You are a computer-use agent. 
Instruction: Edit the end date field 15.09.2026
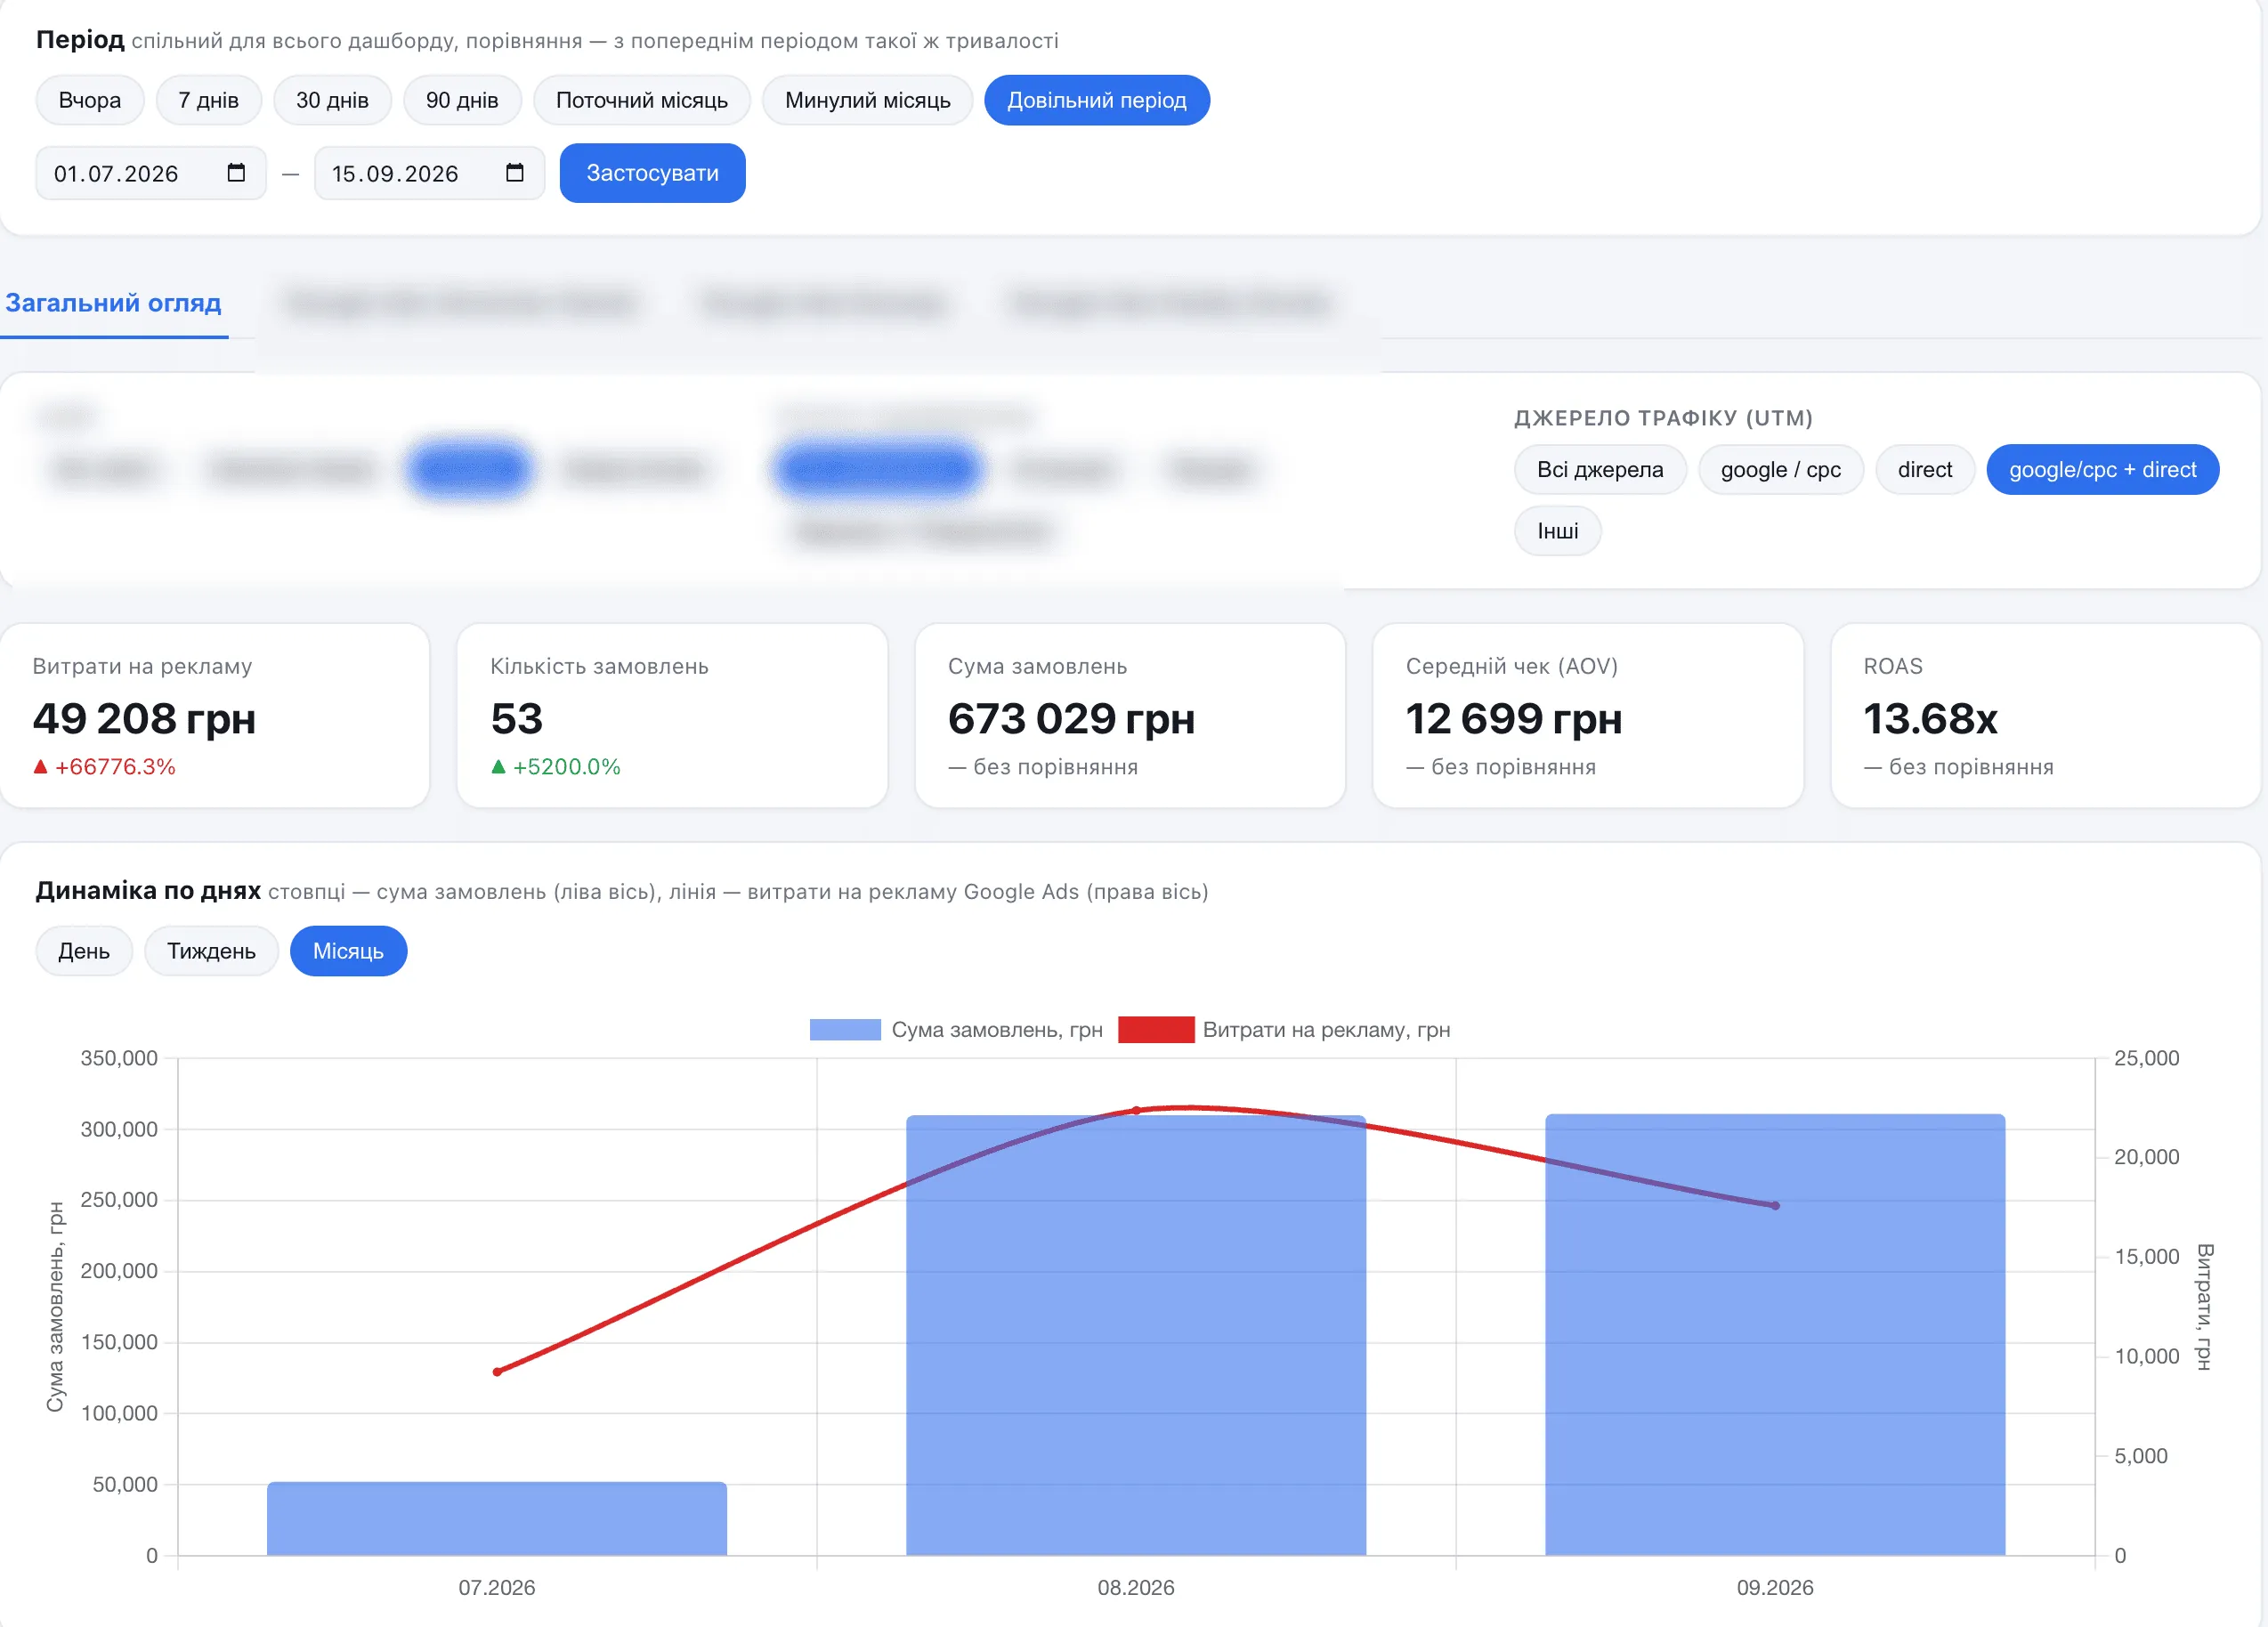point(429,173)
